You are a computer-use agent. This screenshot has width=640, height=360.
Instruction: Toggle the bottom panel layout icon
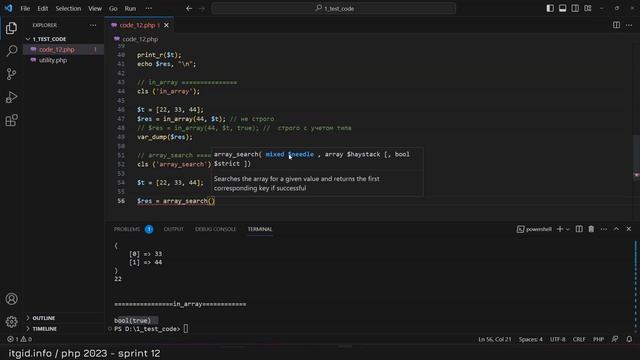pos(562,8)
